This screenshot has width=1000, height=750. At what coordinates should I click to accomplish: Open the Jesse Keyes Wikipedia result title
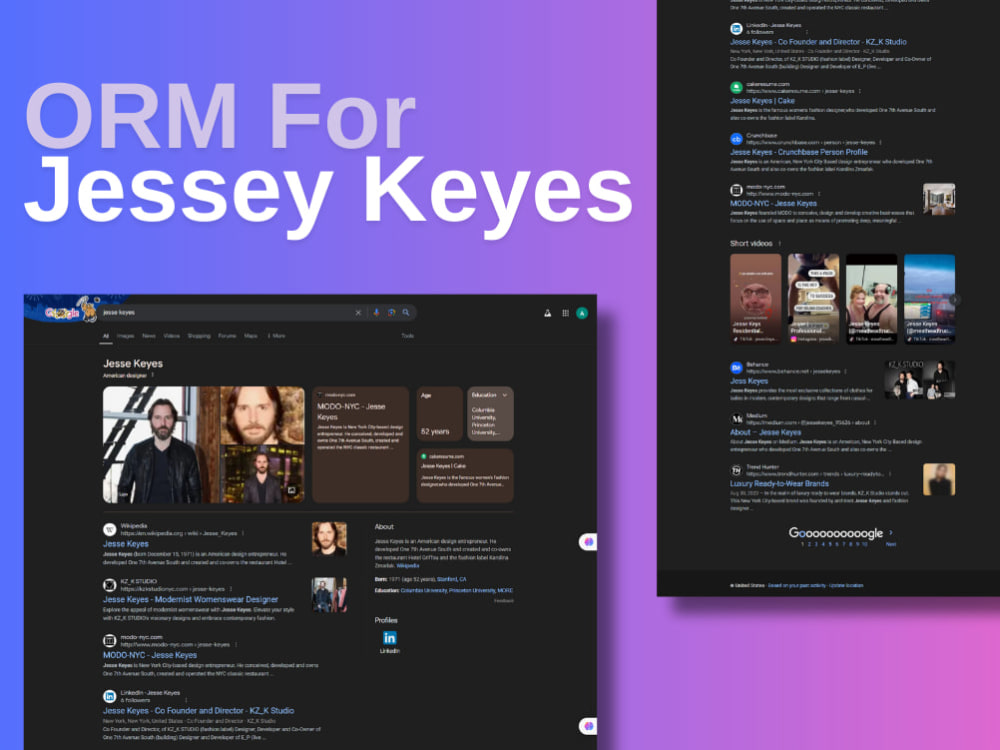(x=126, y=544)
